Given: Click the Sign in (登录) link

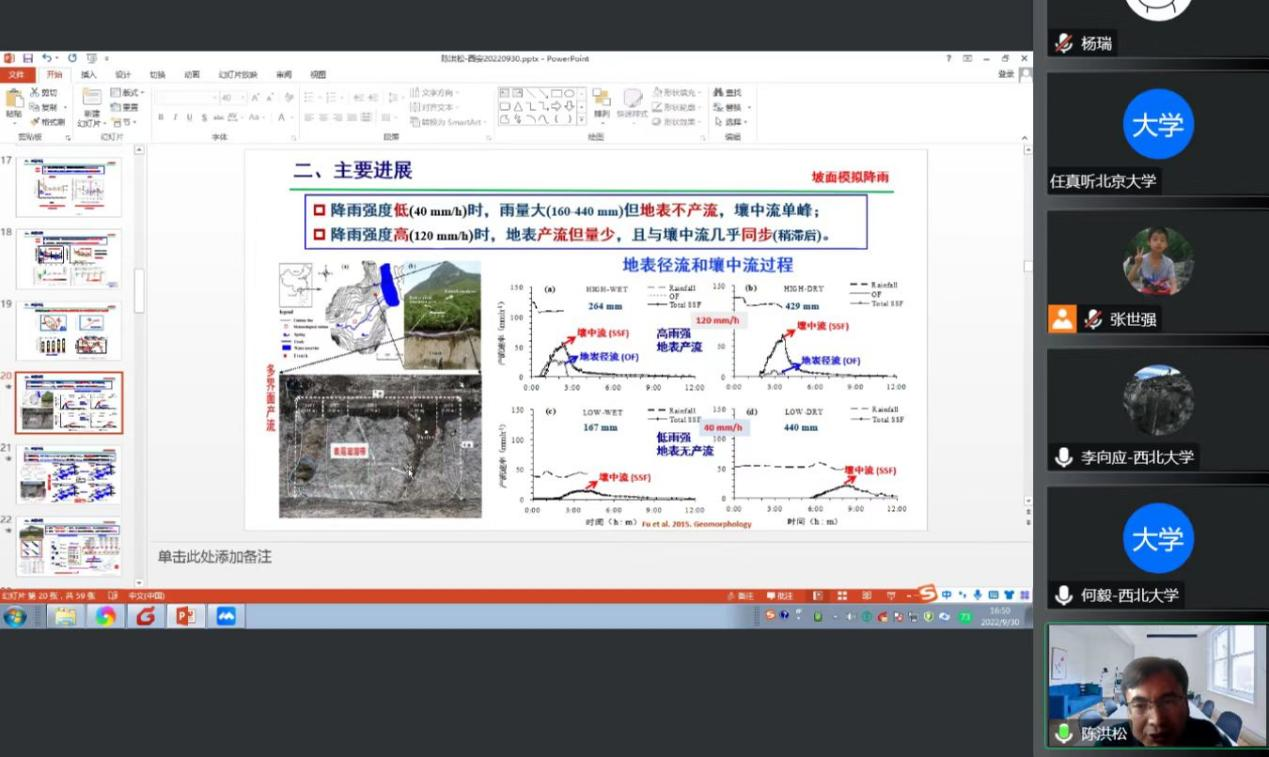Looking at the screenshot, I should (x=1005, y=74).
